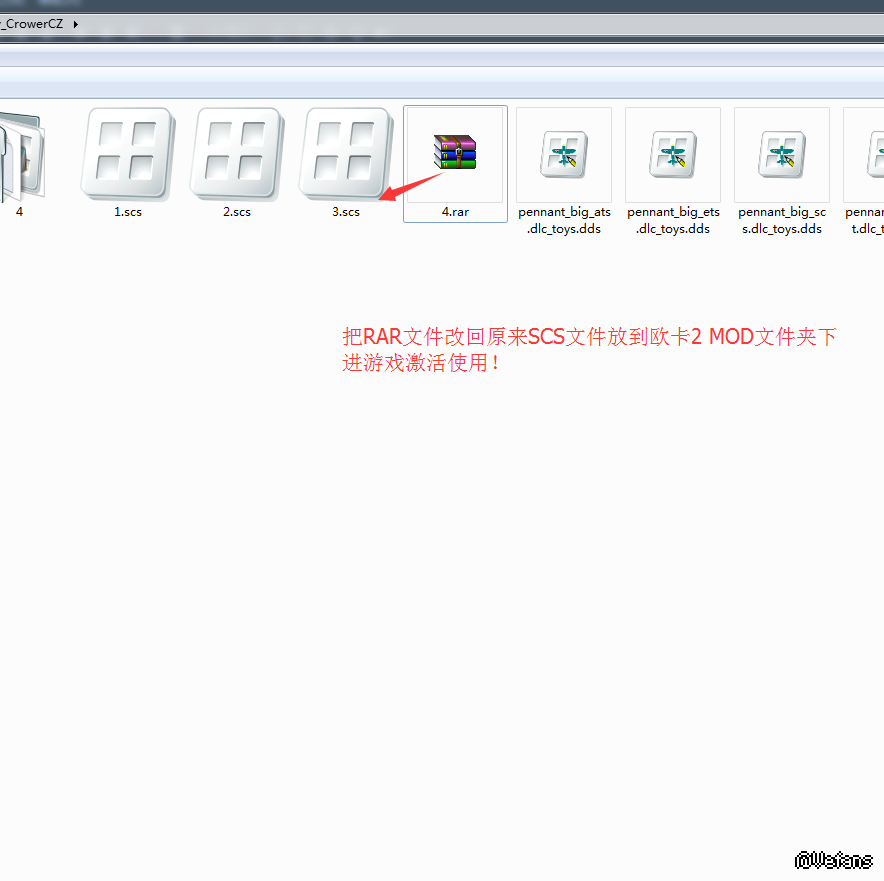Click the pennant_big_ats.dlc_toys.dds filename text

point(564,220)
